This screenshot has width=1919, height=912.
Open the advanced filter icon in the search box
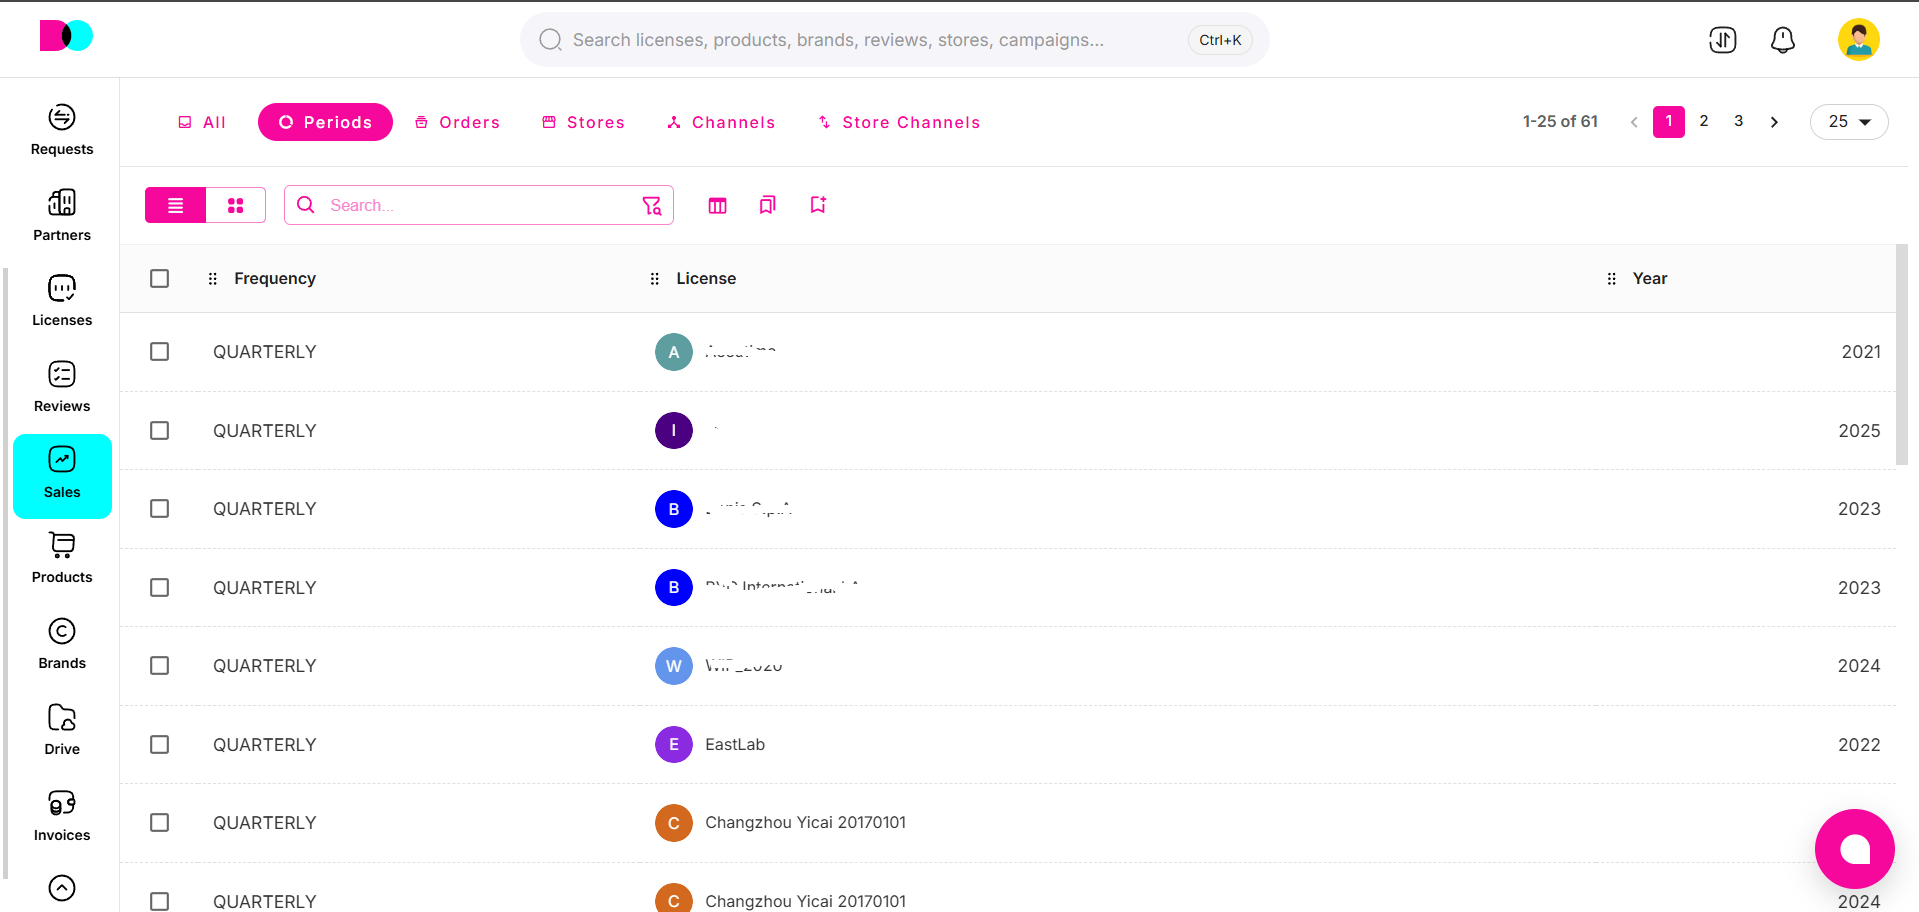coord(652,205)
